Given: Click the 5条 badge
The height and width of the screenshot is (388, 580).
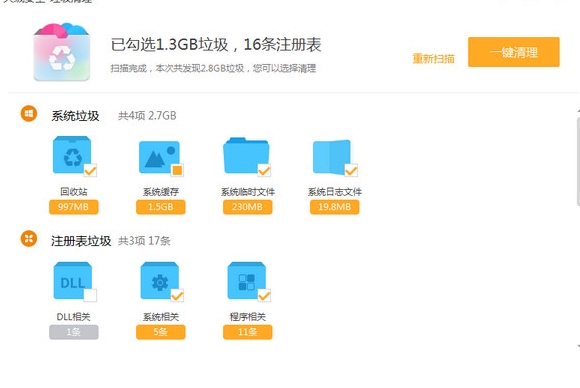Looking at the screenshot, I should tap(161, 332).
